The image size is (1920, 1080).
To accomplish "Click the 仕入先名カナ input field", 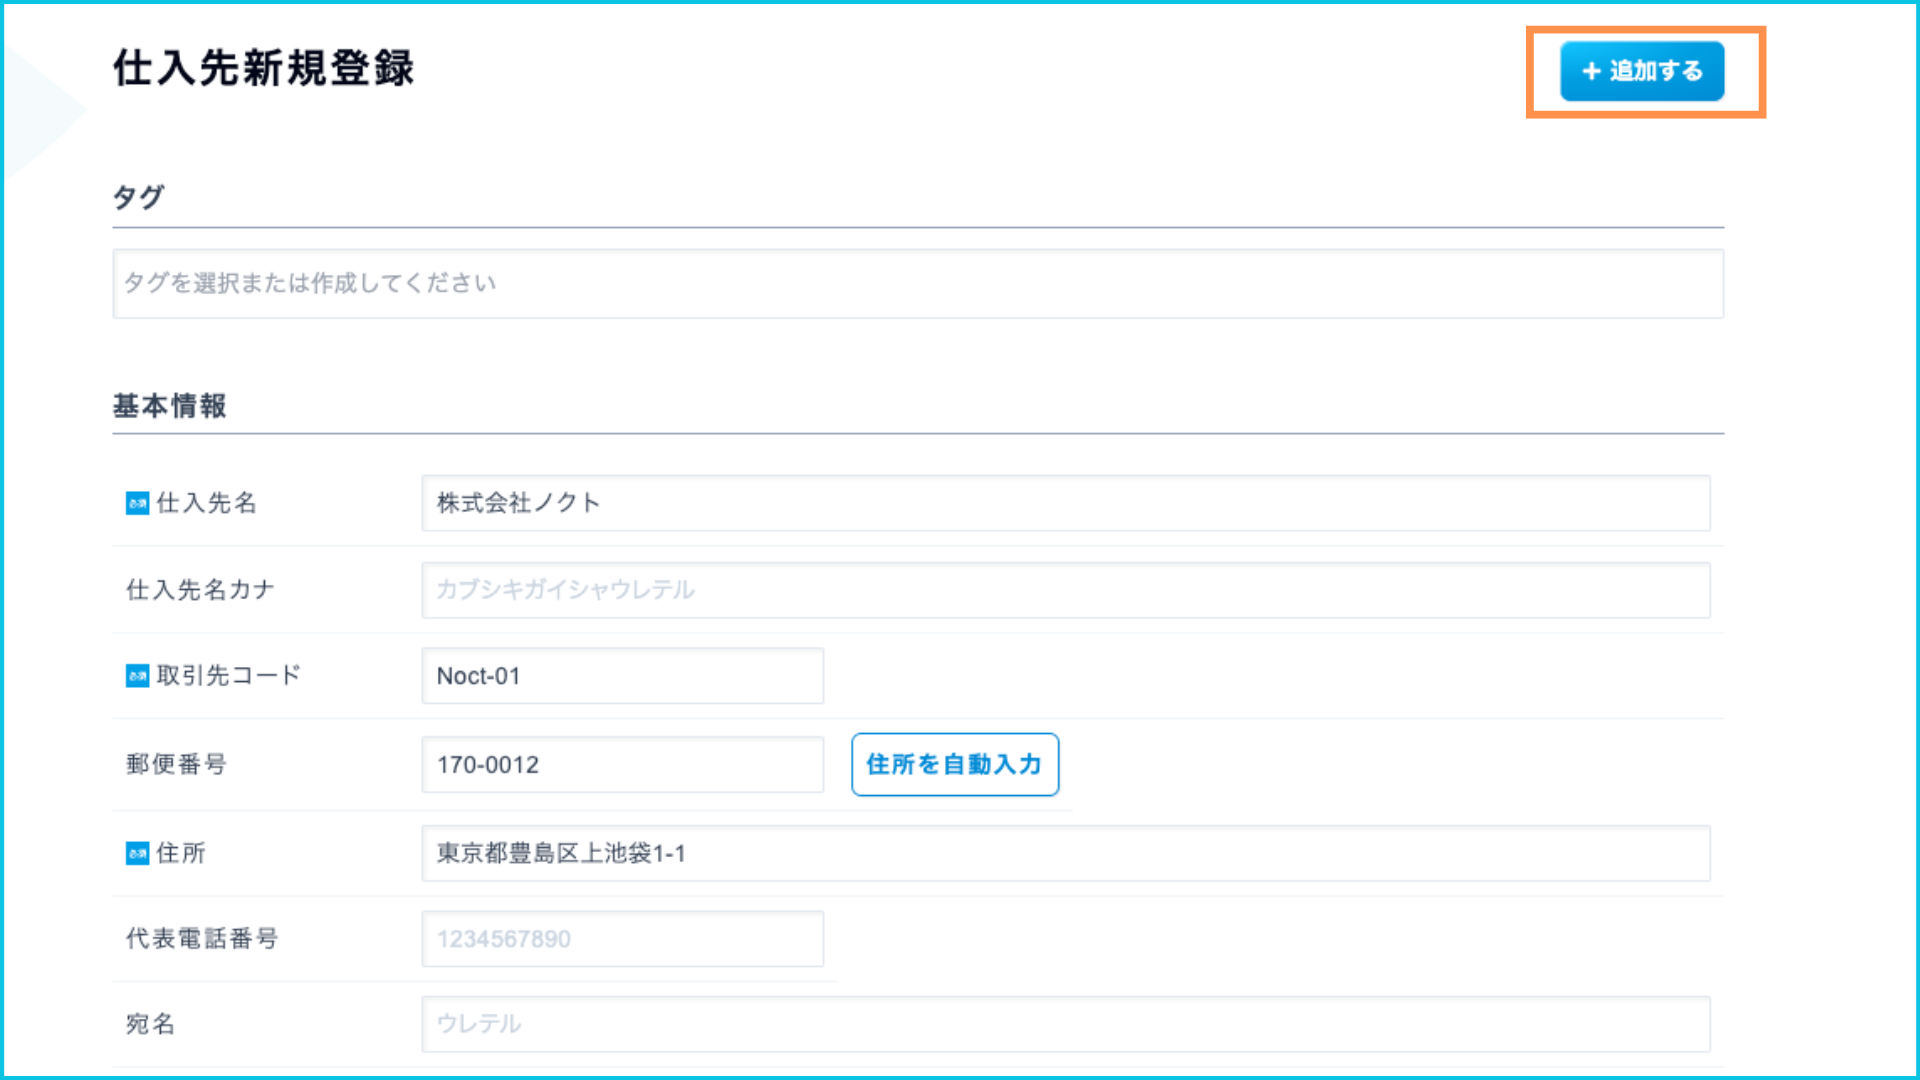I will coord(1065,590).
